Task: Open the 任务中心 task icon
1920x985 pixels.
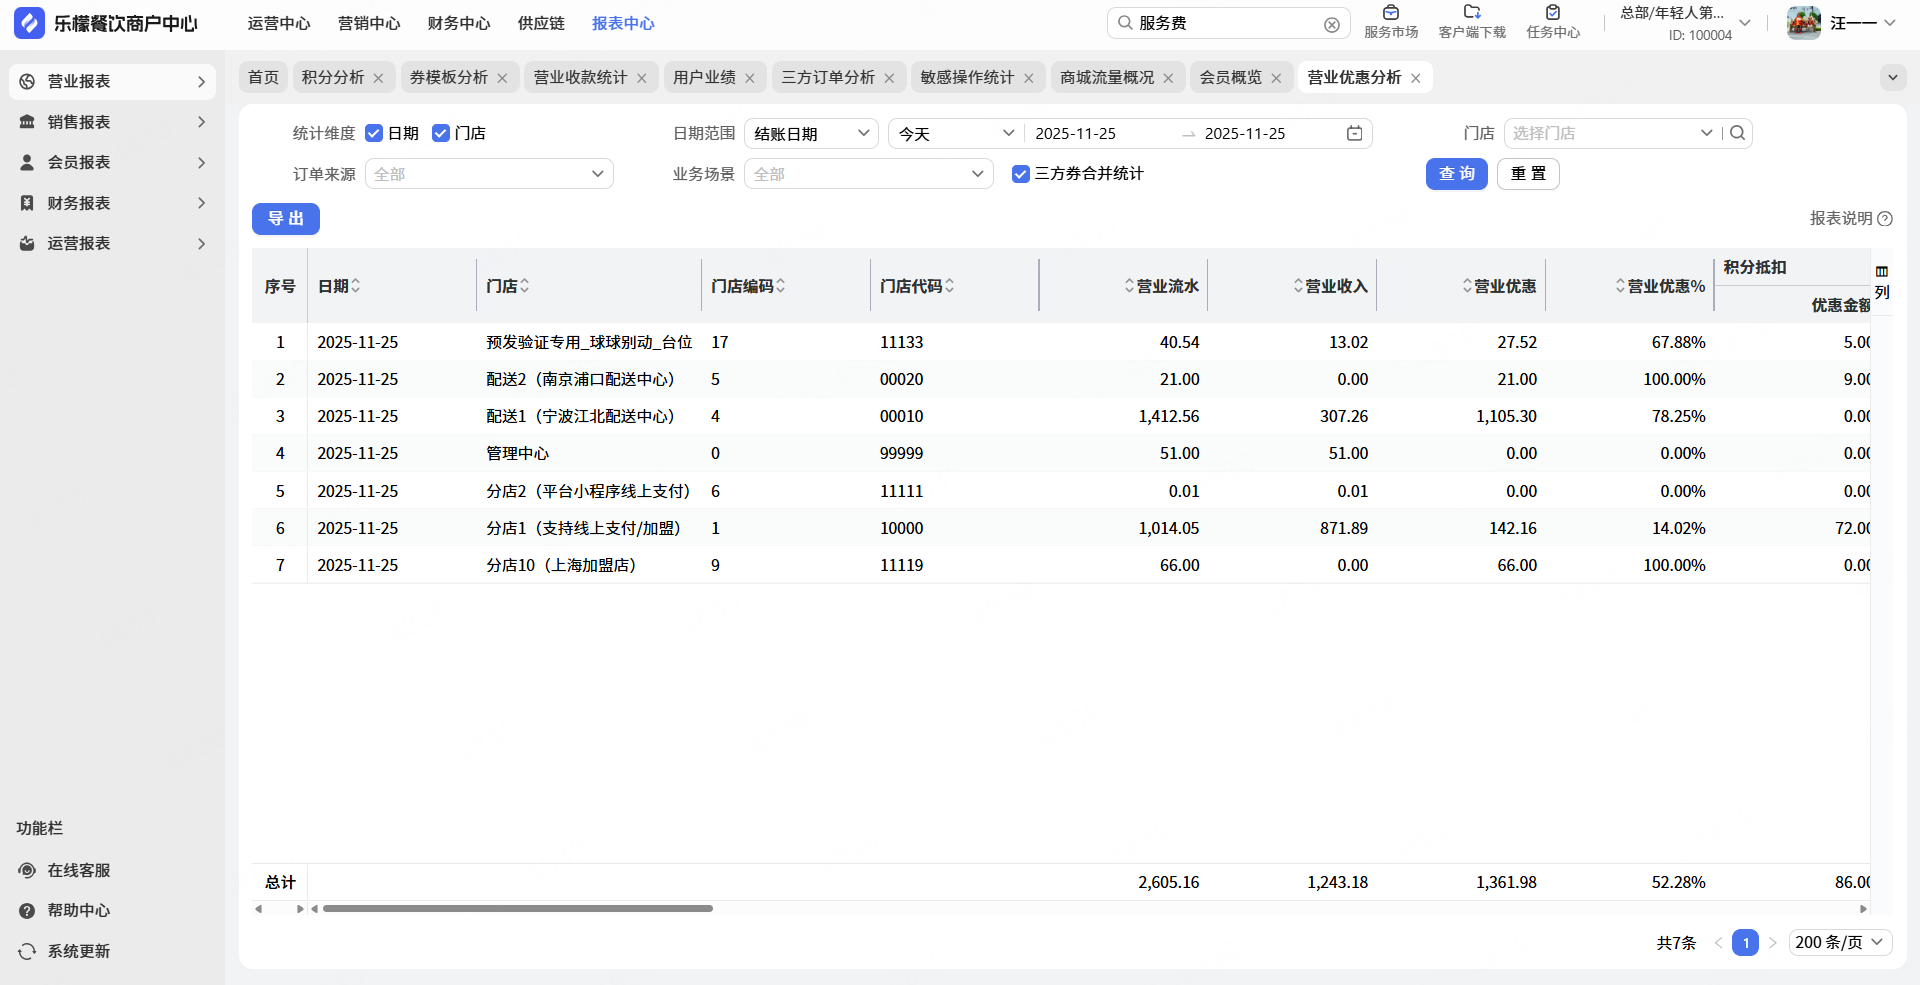Action: [1552, 13]
